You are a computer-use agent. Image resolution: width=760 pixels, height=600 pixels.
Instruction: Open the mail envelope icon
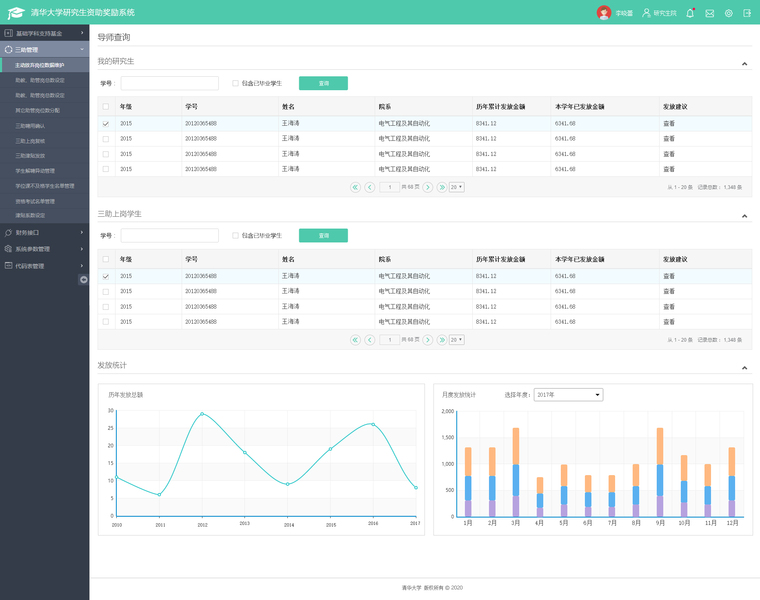(710, 14)
